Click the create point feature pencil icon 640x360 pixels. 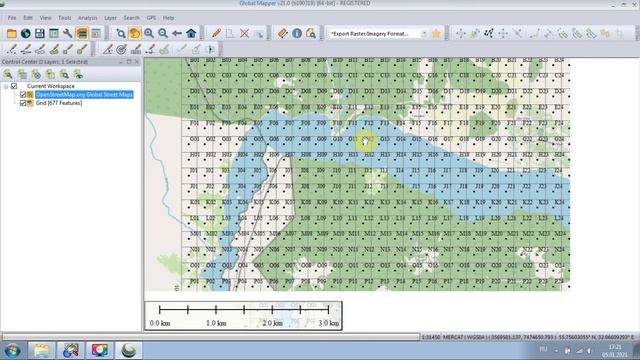pos(12,49)
